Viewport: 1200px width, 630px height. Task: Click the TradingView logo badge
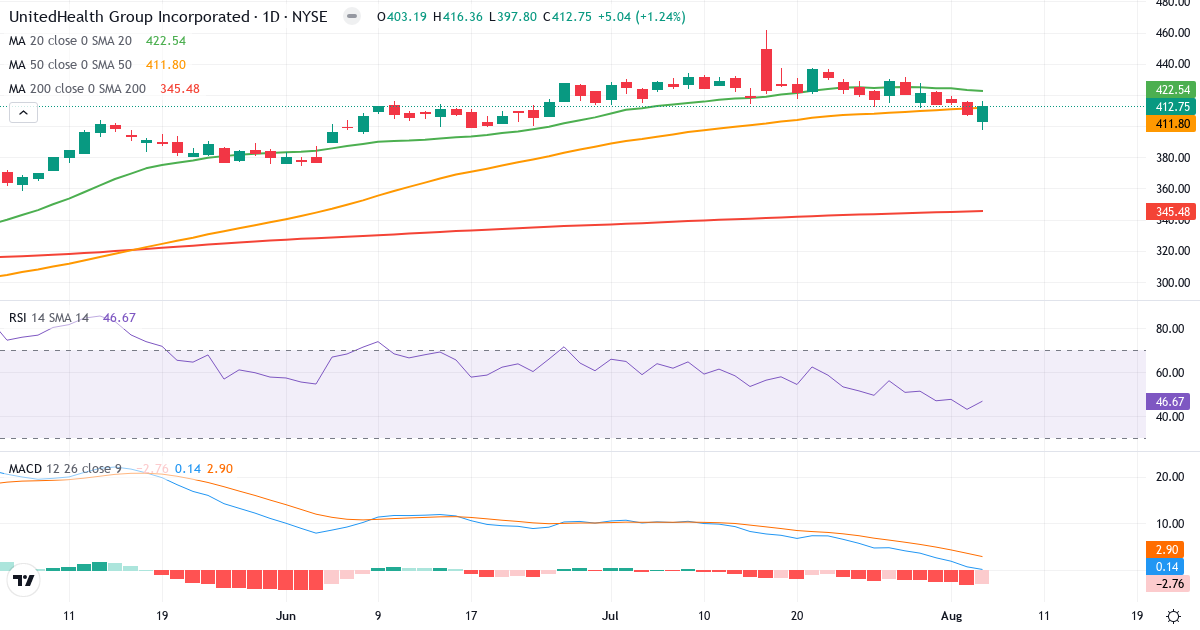coord(24,579)
